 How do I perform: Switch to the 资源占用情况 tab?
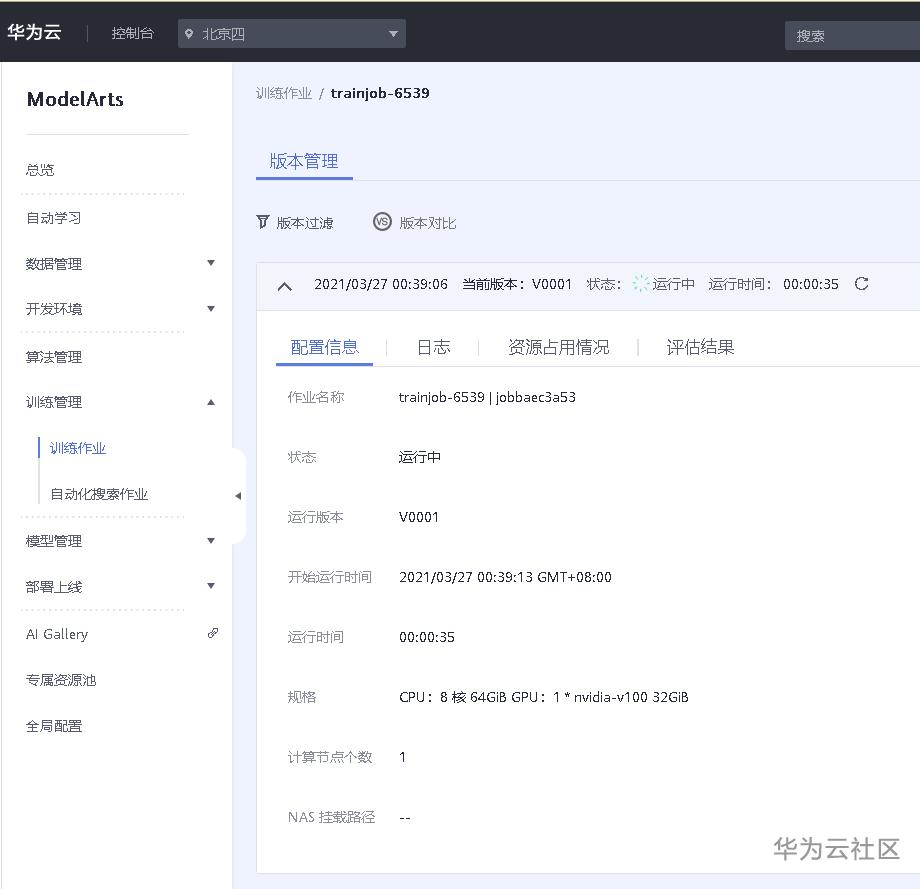559,347
